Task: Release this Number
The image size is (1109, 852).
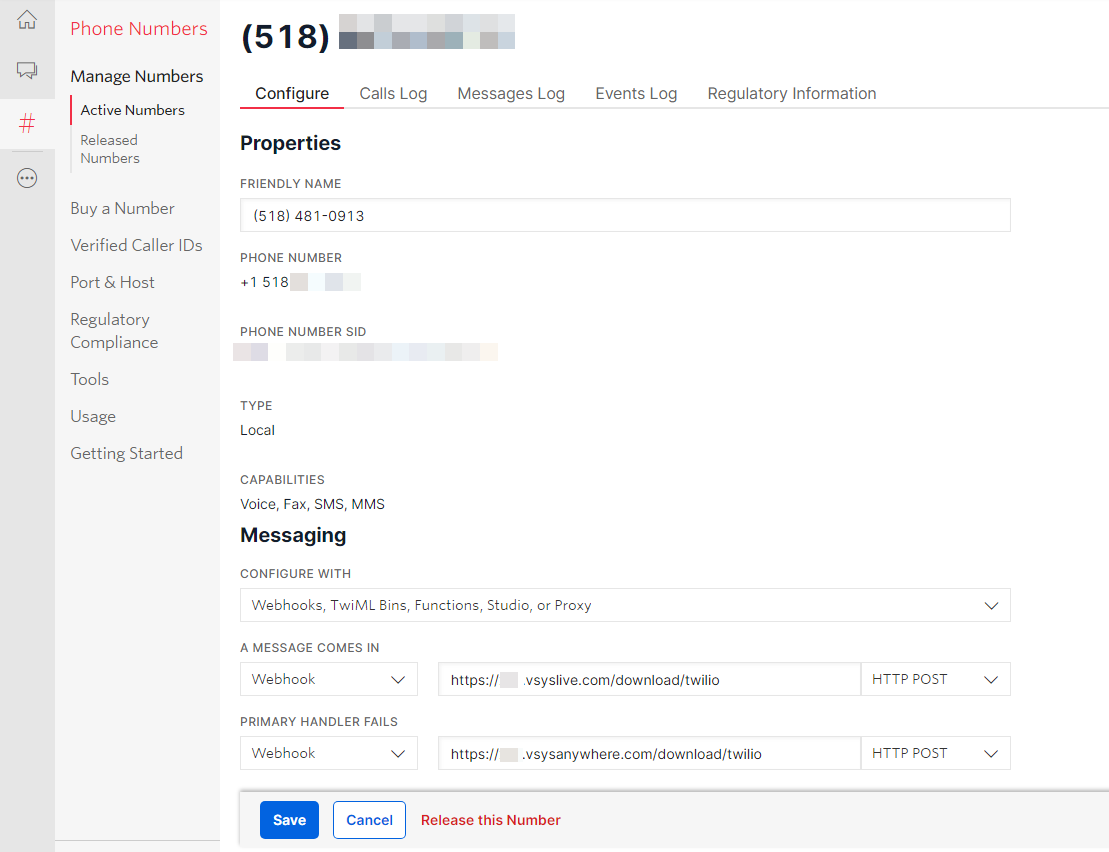Action: (x=491, y=819)
